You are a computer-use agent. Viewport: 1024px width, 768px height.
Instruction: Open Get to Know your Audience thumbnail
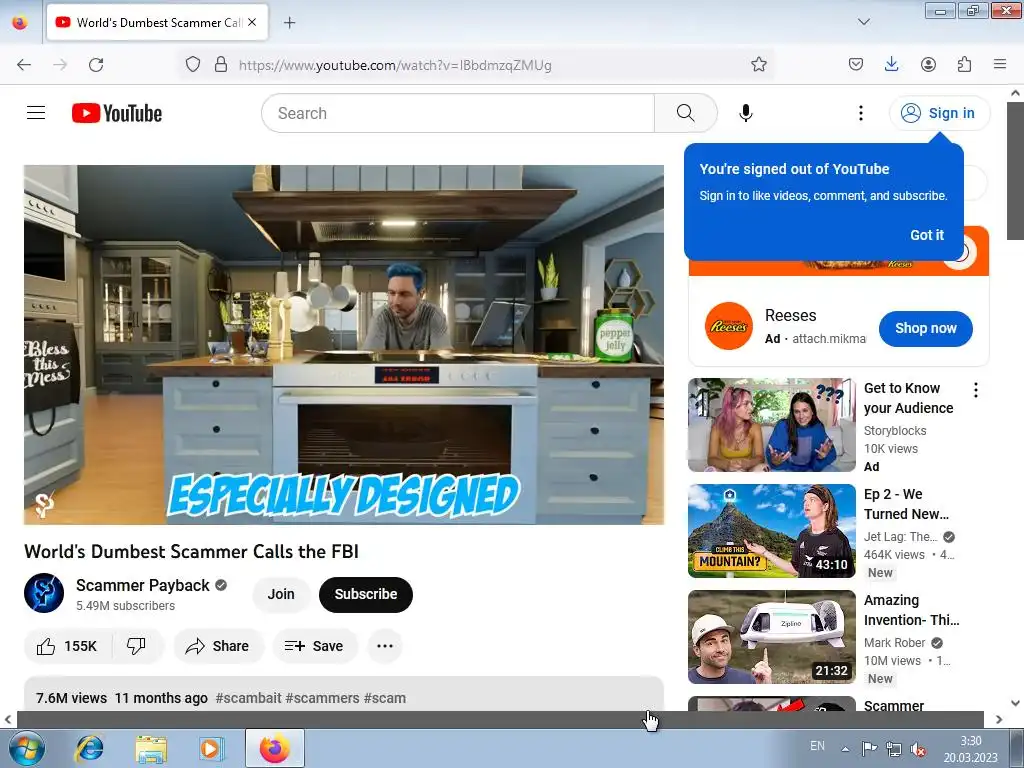point(771,424)
